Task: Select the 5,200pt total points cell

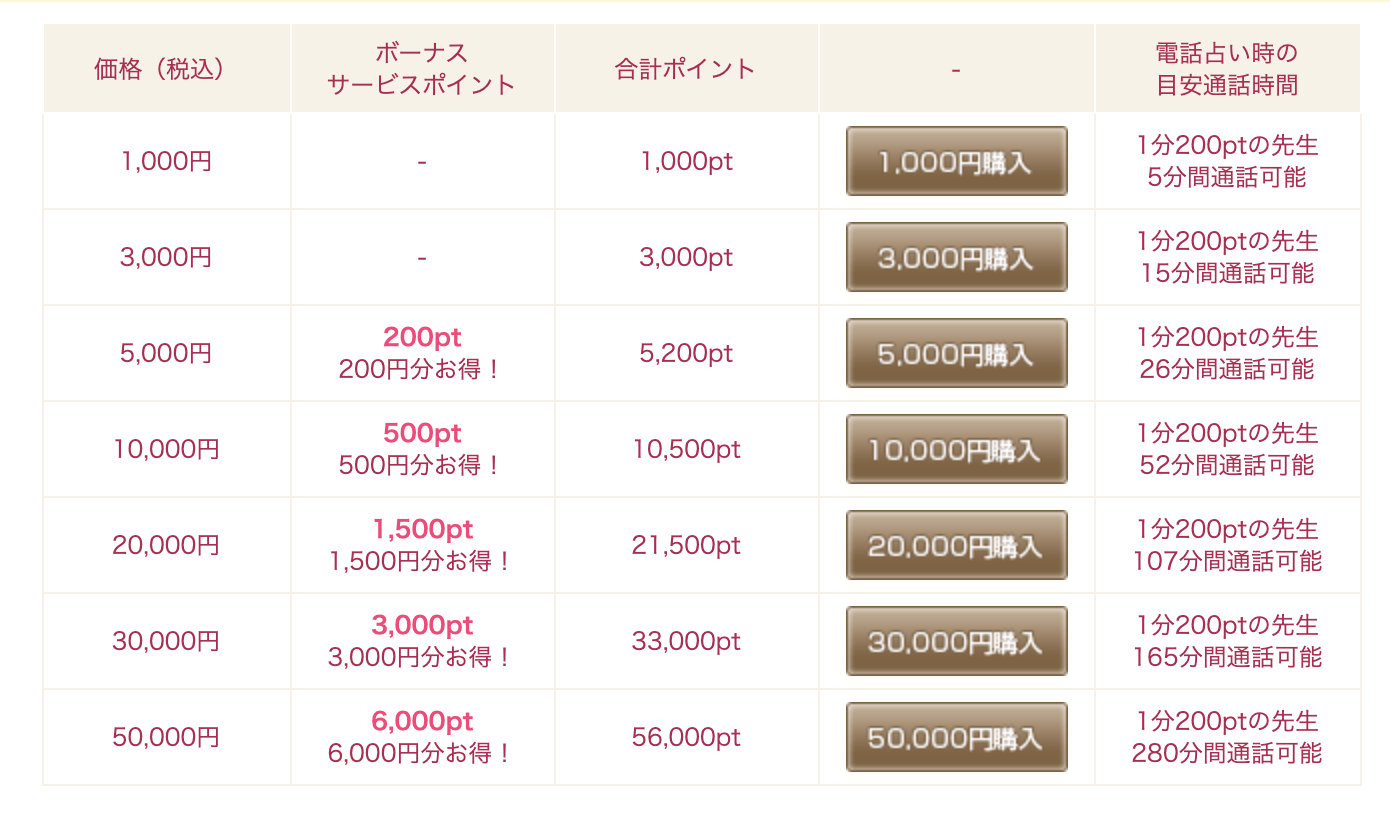Action: [686, 353]
